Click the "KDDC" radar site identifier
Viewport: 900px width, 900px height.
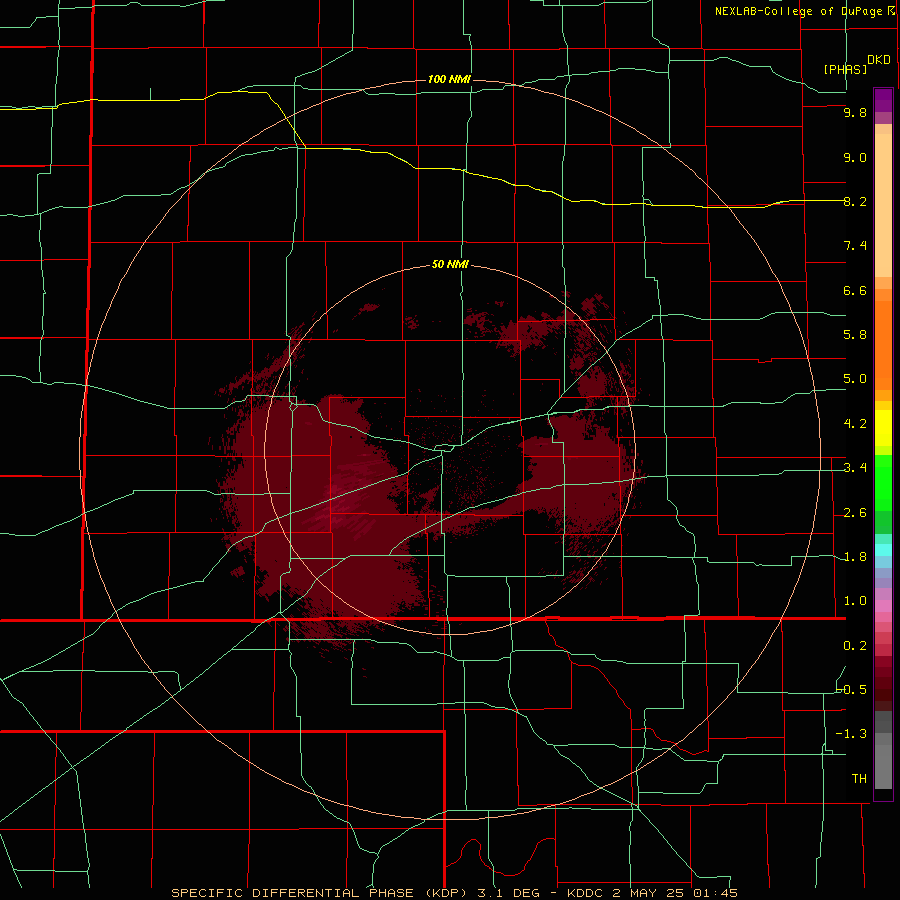(585, 893)
